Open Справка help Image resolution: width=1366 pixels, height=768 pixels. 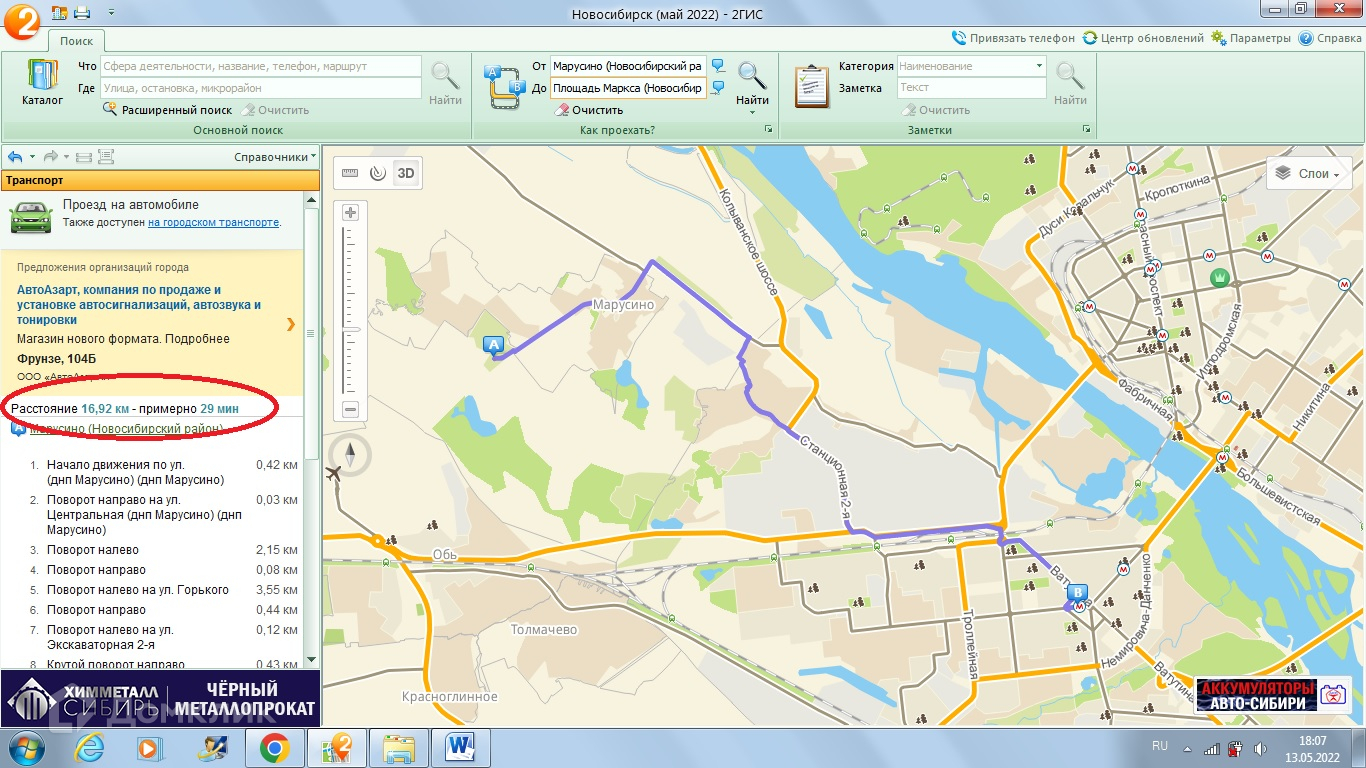coord(1330,38)
